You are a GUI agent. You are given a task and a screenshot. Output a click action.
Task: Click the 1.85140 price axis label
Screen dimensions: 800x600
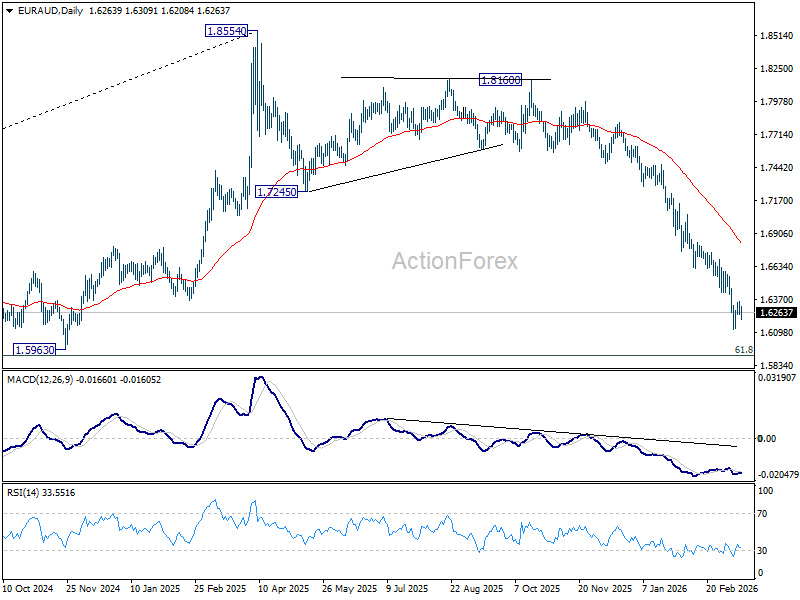[777, 36]
